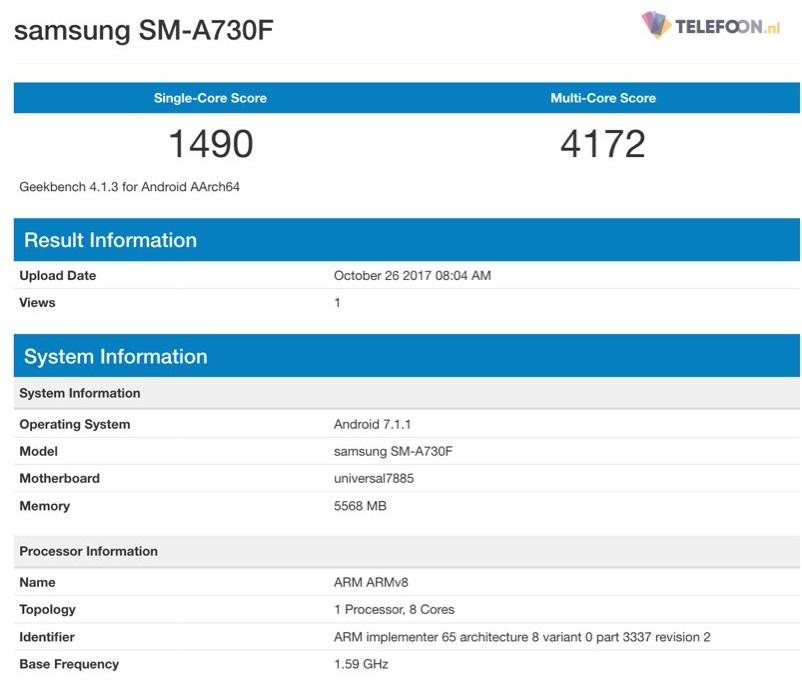The height and width of the screenshot is (691, 802).
Task: Select the 'ARM implementer 65 architecture 8' identifier value
Action: pyautogui.click(x=522, y=637)
